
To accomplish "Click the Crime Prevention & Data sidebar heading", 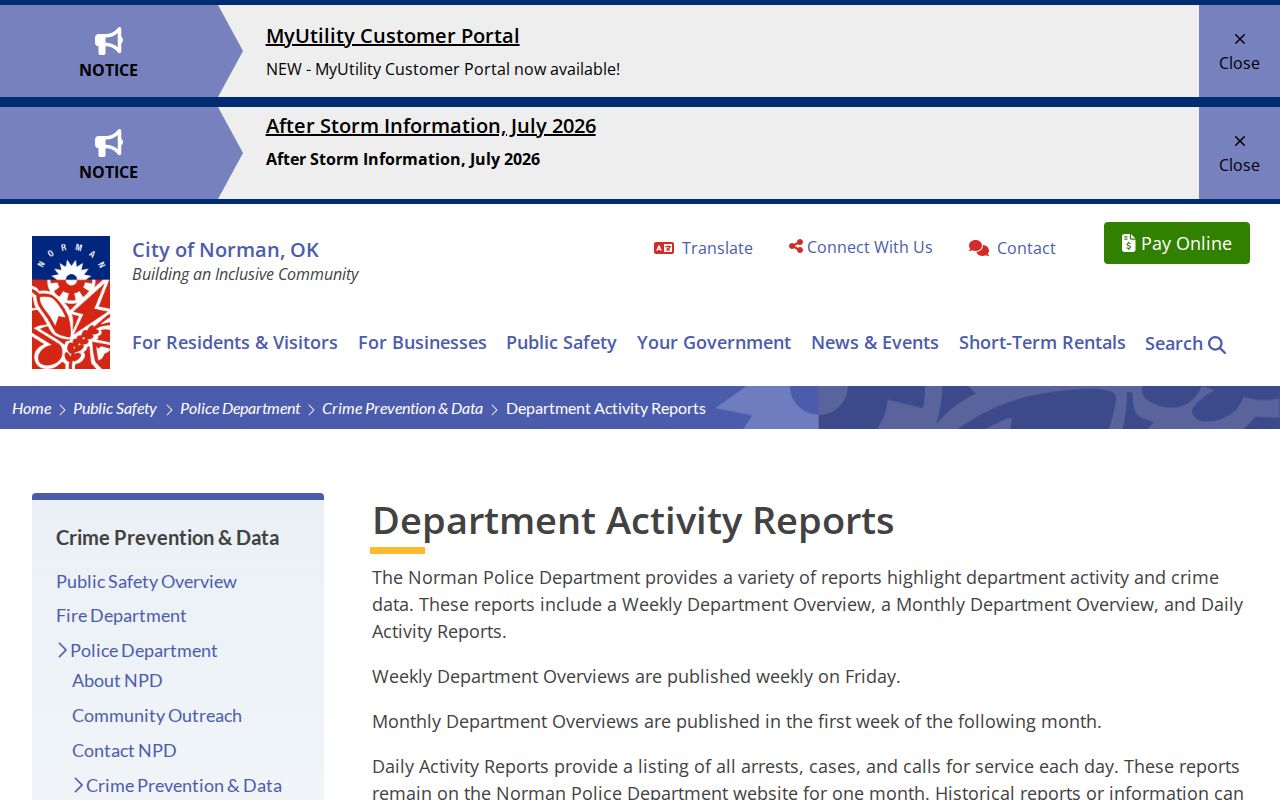I will [167, 537].
